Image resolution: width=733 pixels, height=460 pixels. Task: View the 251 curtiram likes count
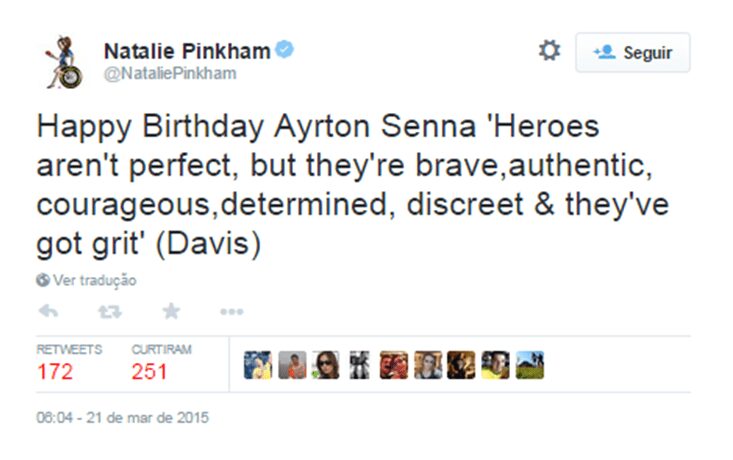pyautogui.click(x=150, y=373)
